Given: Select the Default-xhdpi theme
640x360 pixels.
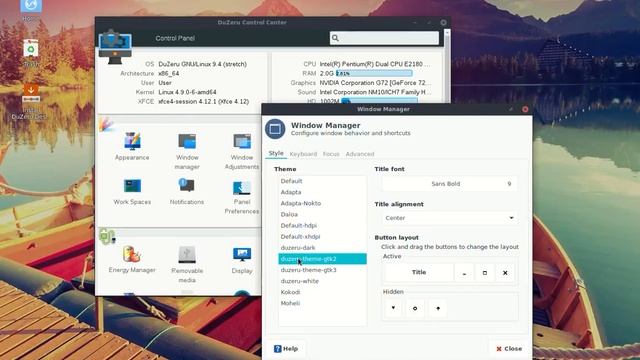Looking at the screenshot, I should (322, 236).
